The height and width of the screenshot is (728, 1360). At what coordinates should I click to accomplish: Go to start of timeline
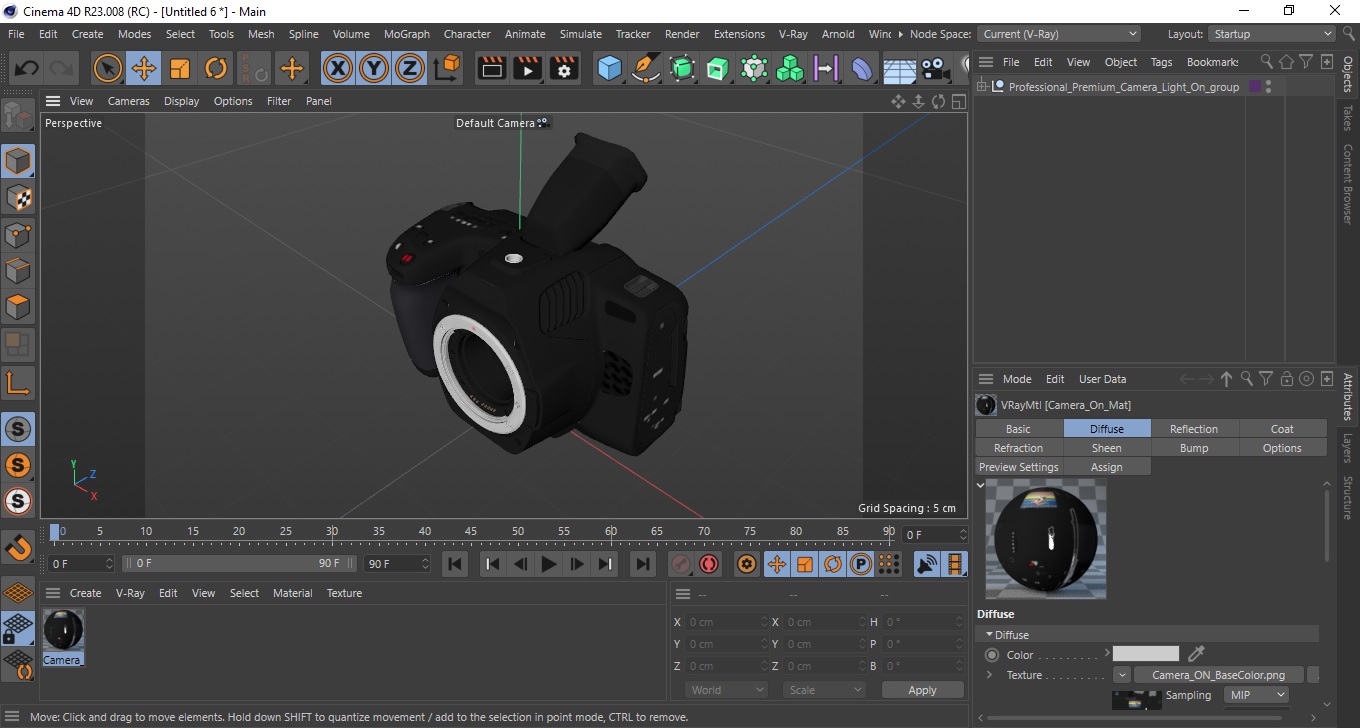[x=455, y=564]
